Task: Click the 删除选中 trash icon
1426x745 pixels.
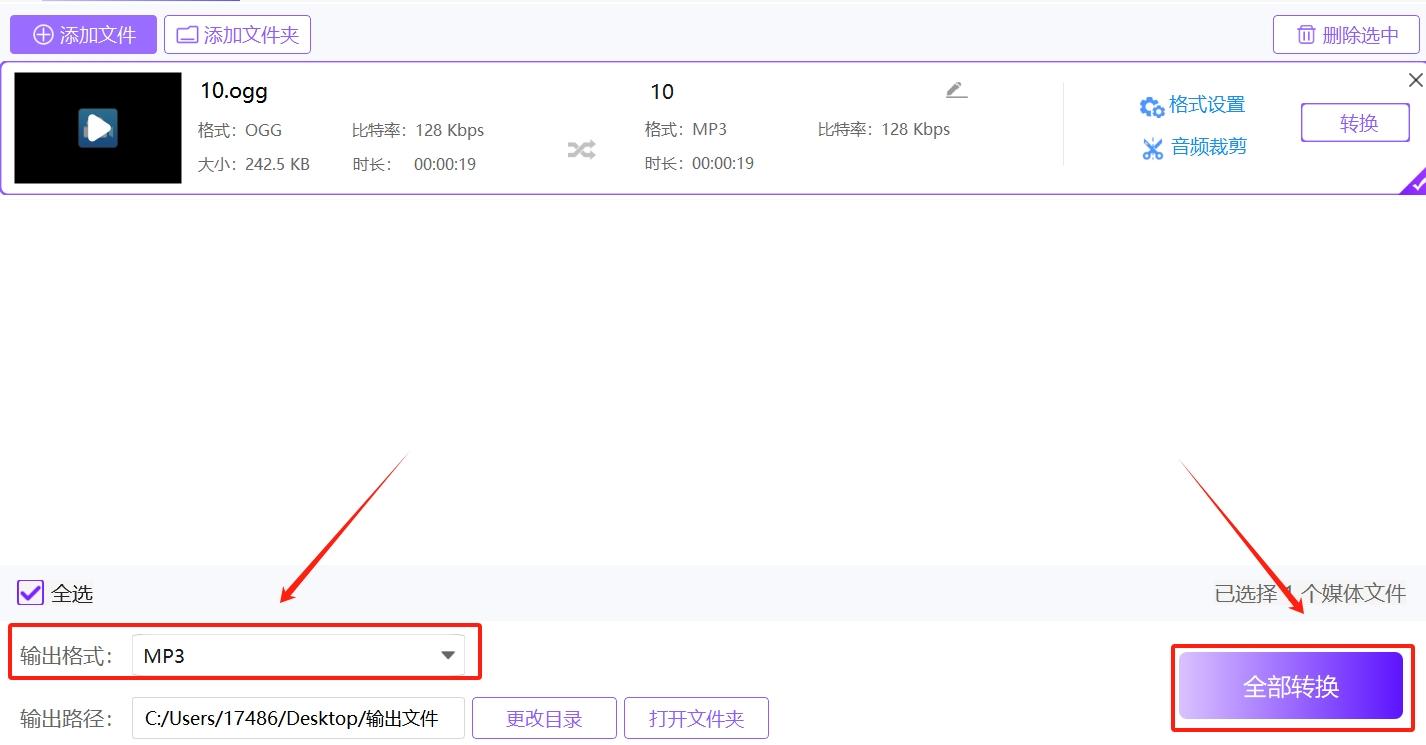Action: point(1305,33)
